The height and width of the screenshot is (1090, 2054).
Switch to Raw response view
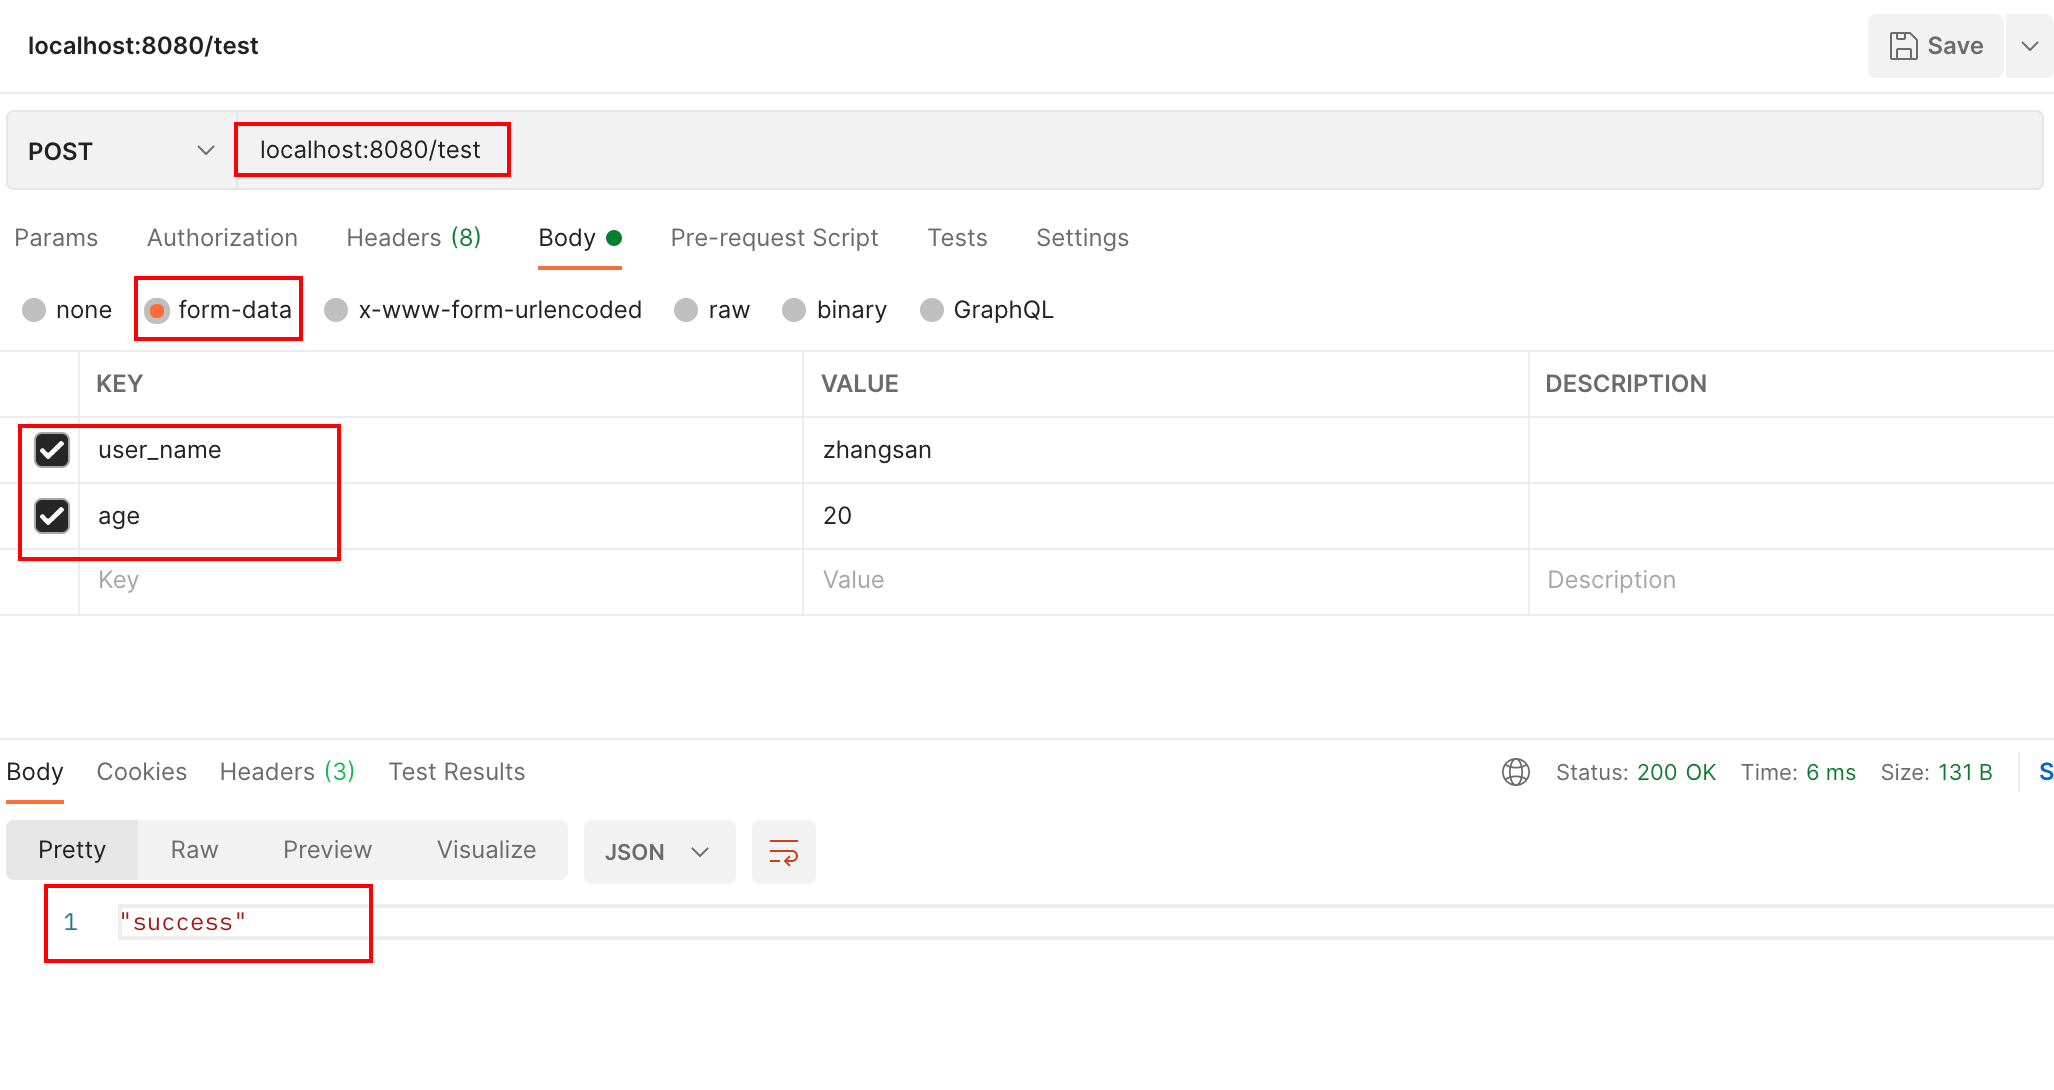click(x=194, y=850)
